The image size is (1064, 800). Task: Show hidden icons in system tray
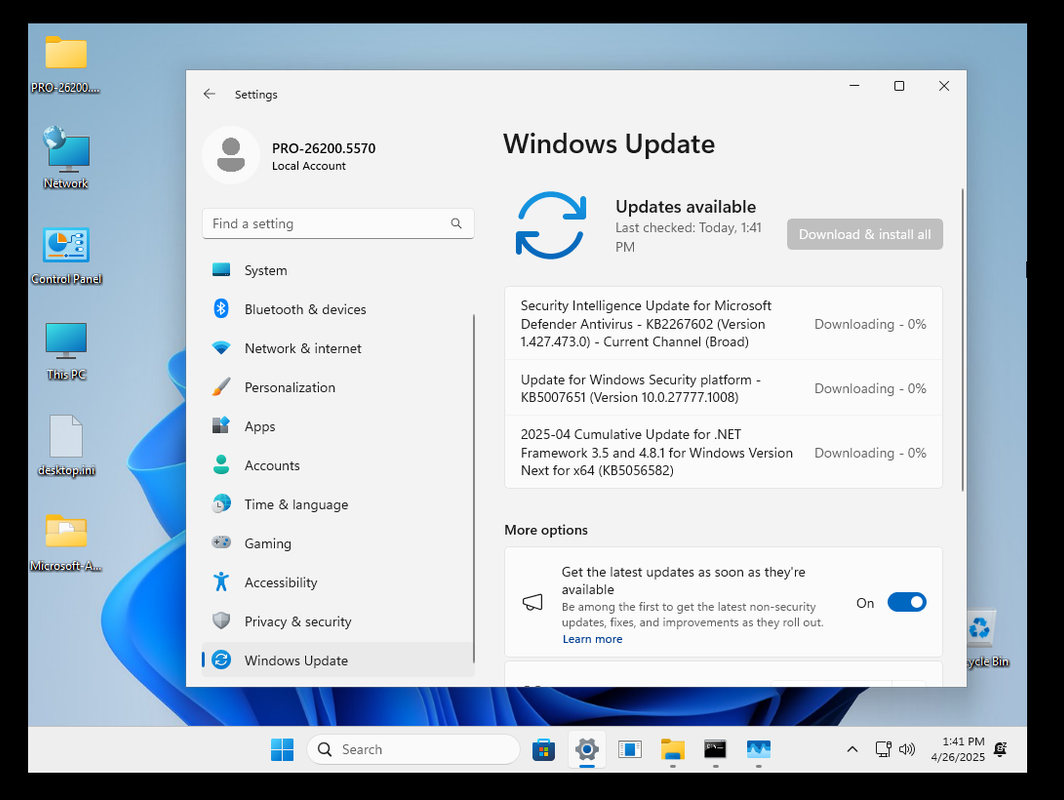pyautogui.click(x=852, y=749)
